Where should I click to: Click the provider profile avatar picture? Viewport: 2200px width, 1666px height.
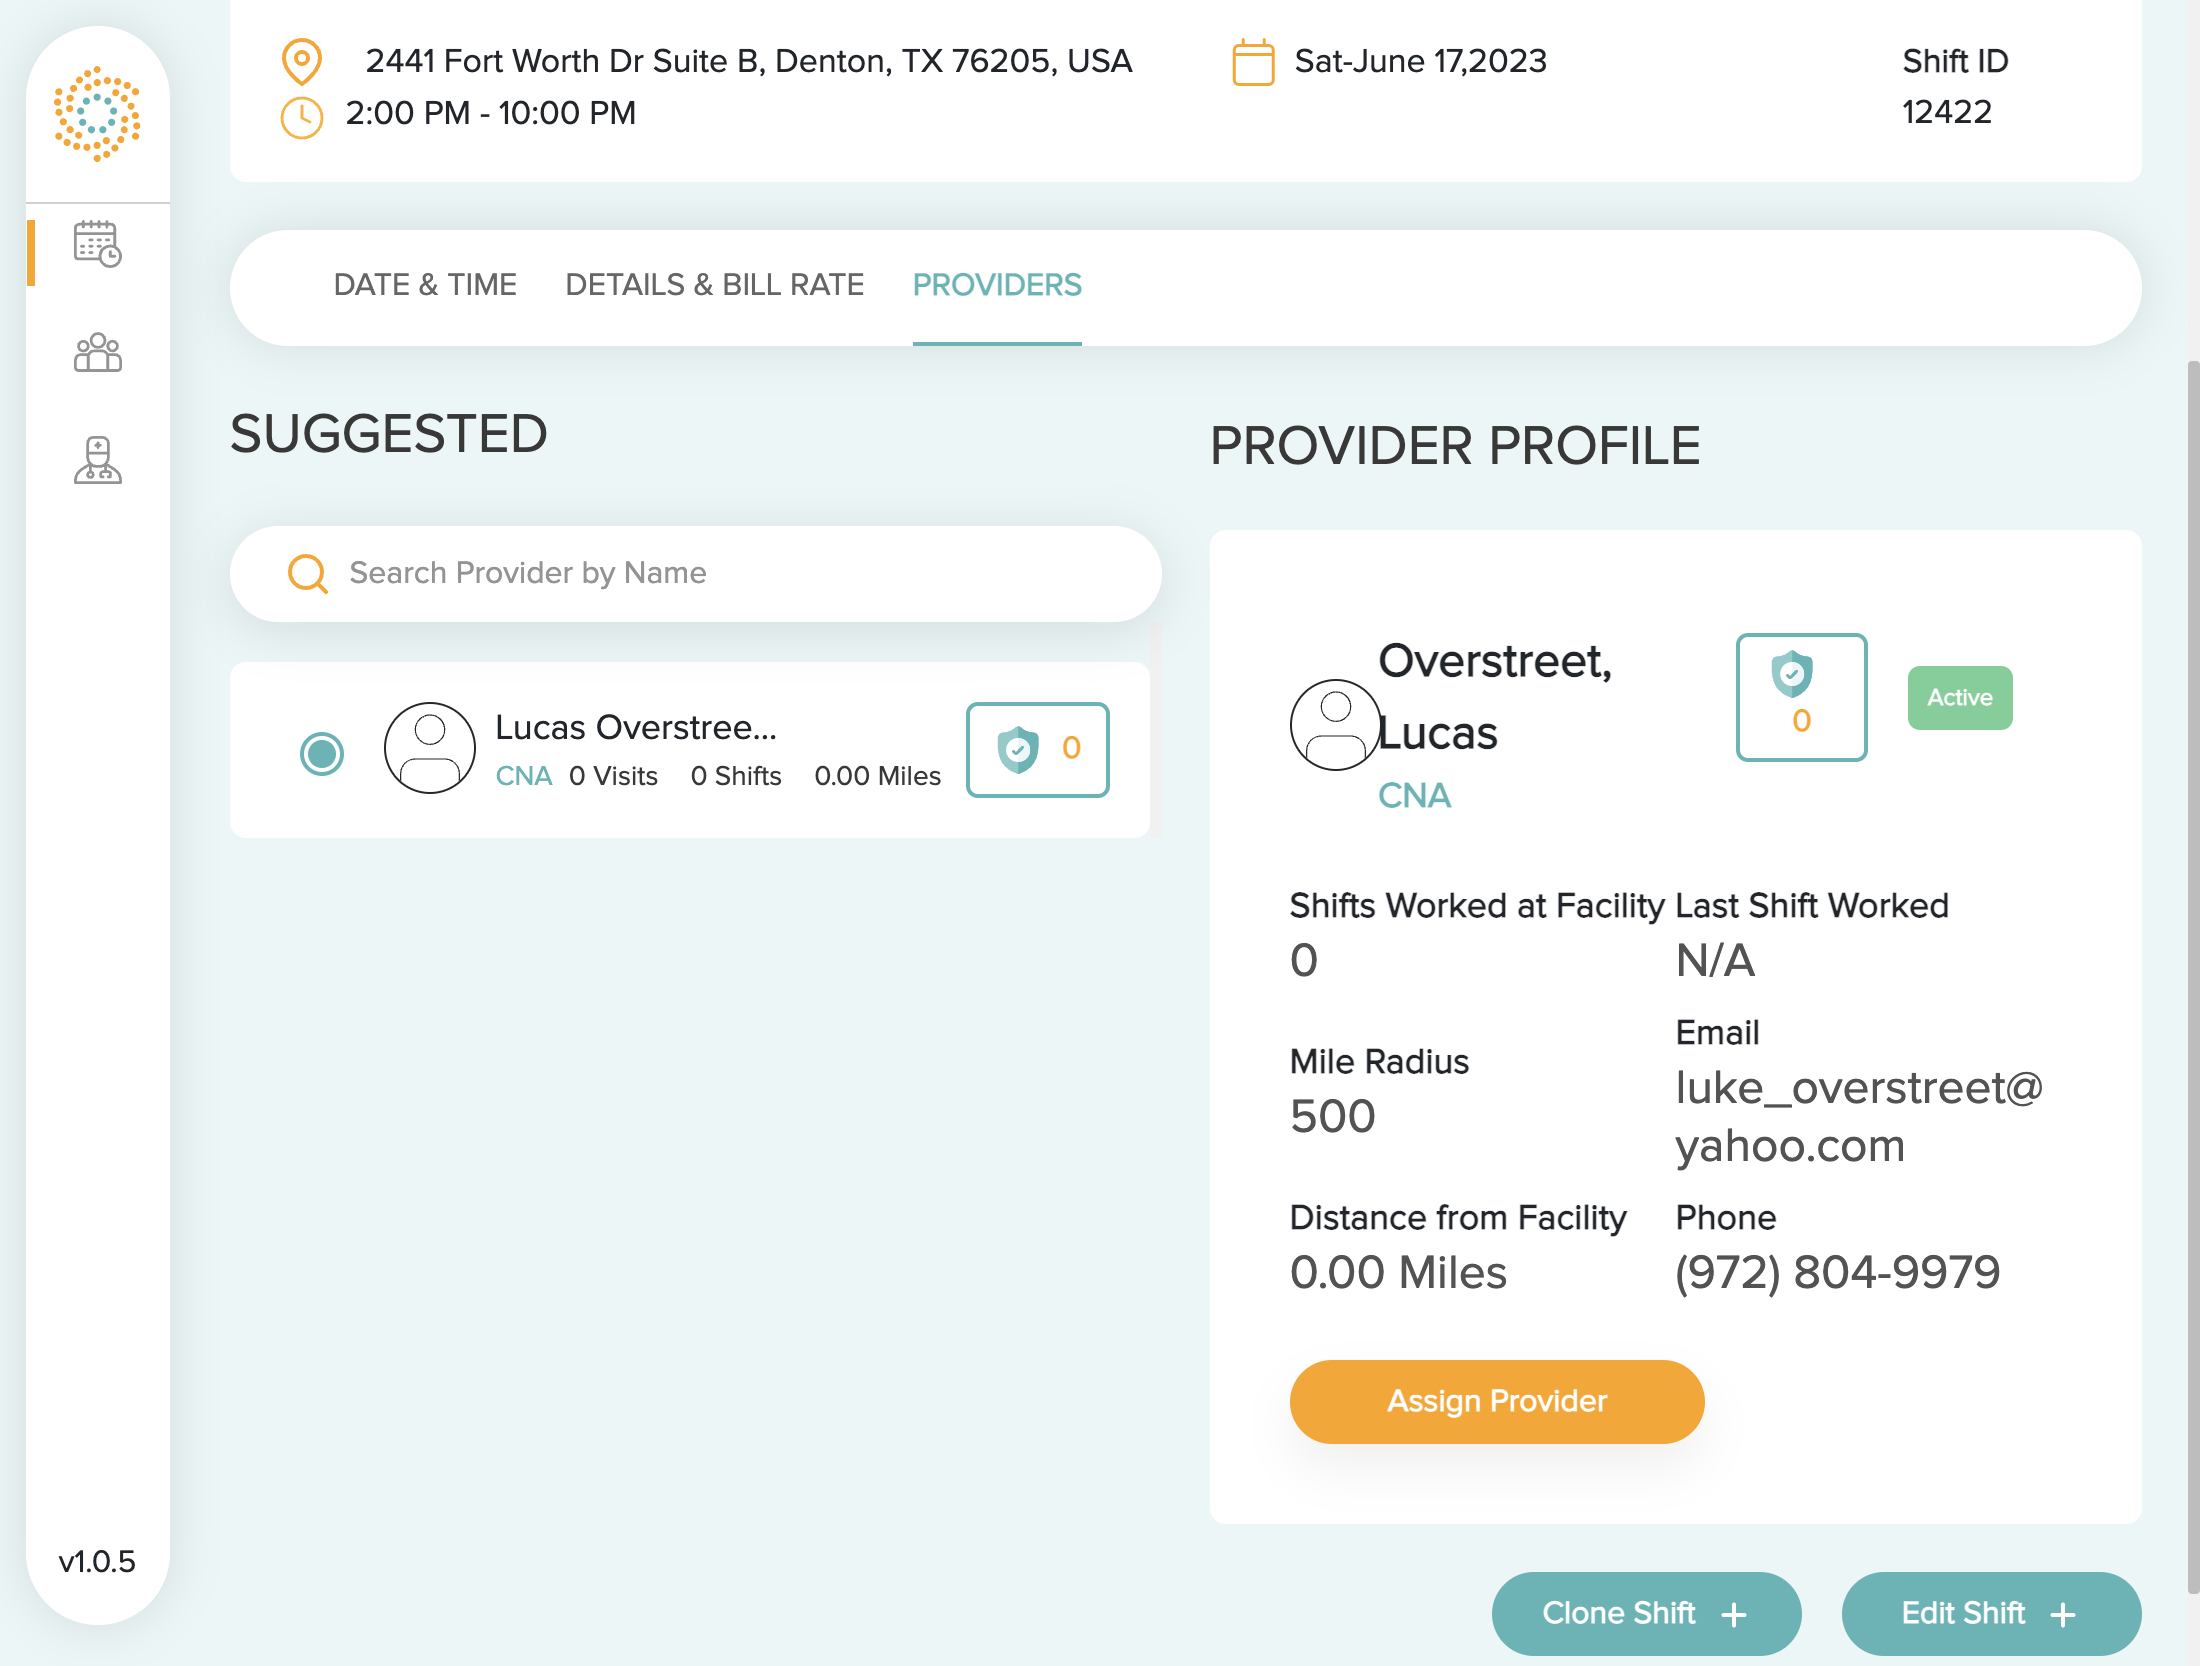1335,725
